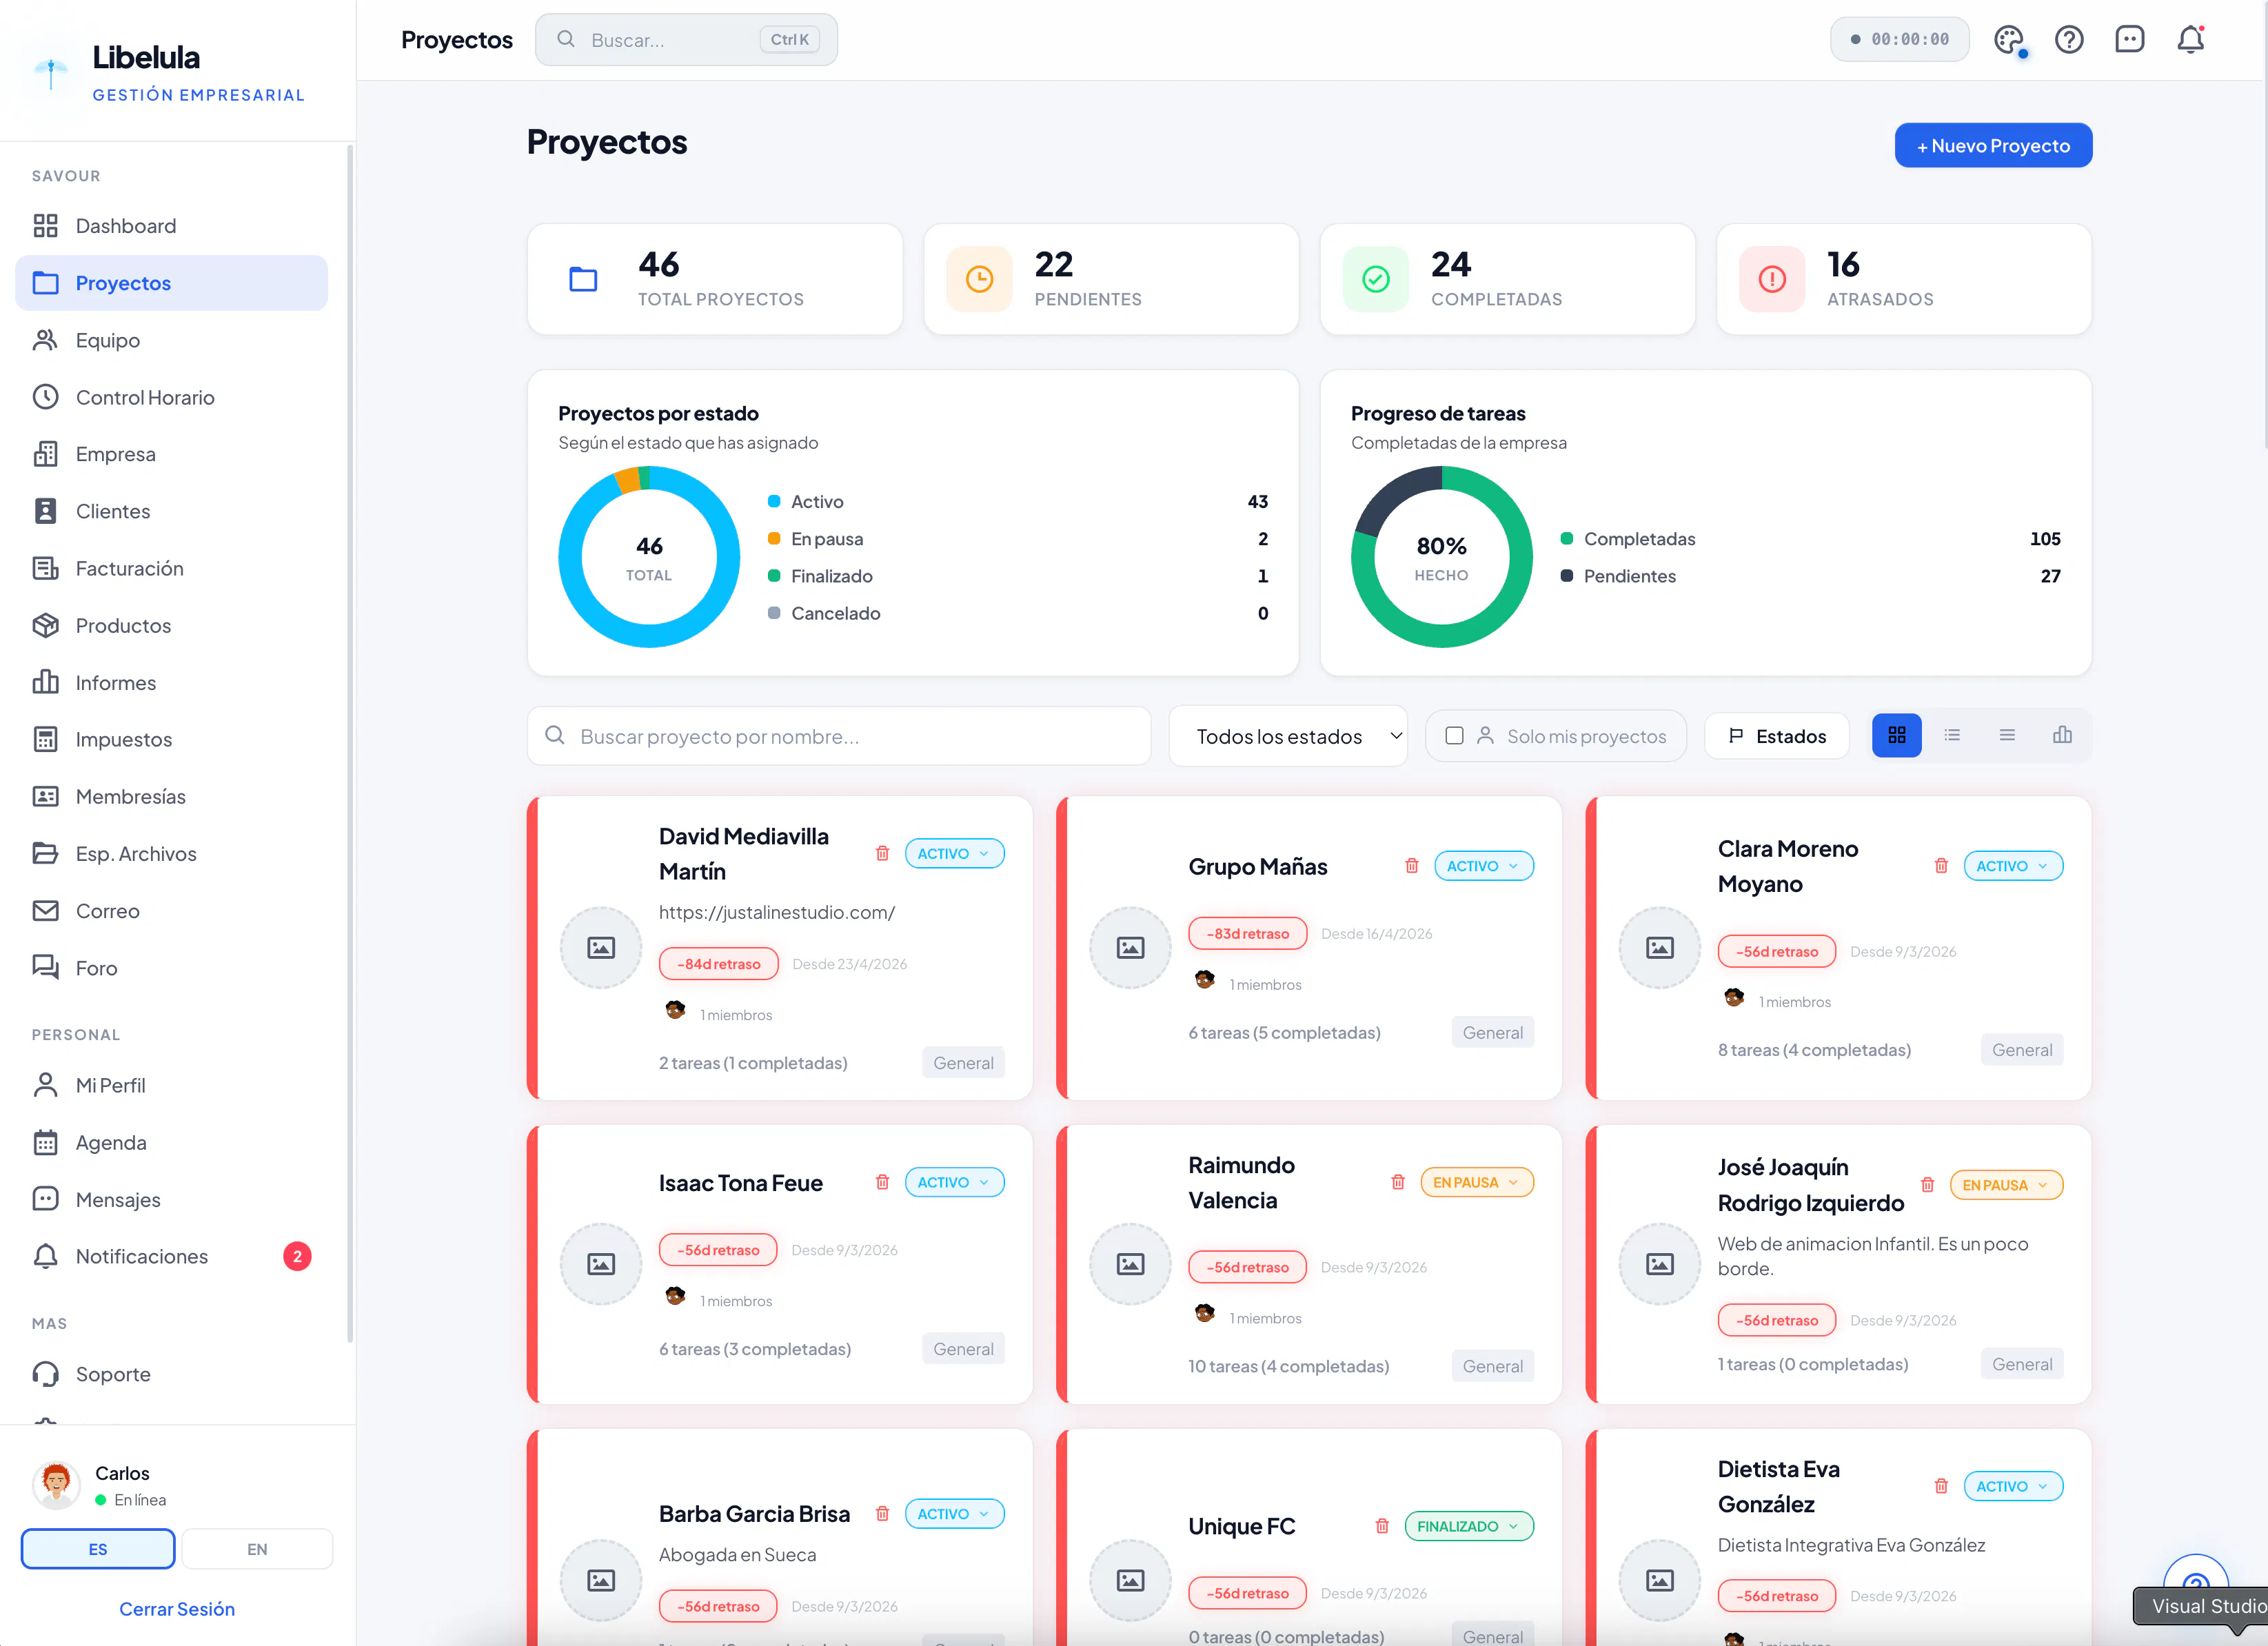Open the chat messages icon in header
This screenshot has width=2268, height=1646.
point(2130,40)
